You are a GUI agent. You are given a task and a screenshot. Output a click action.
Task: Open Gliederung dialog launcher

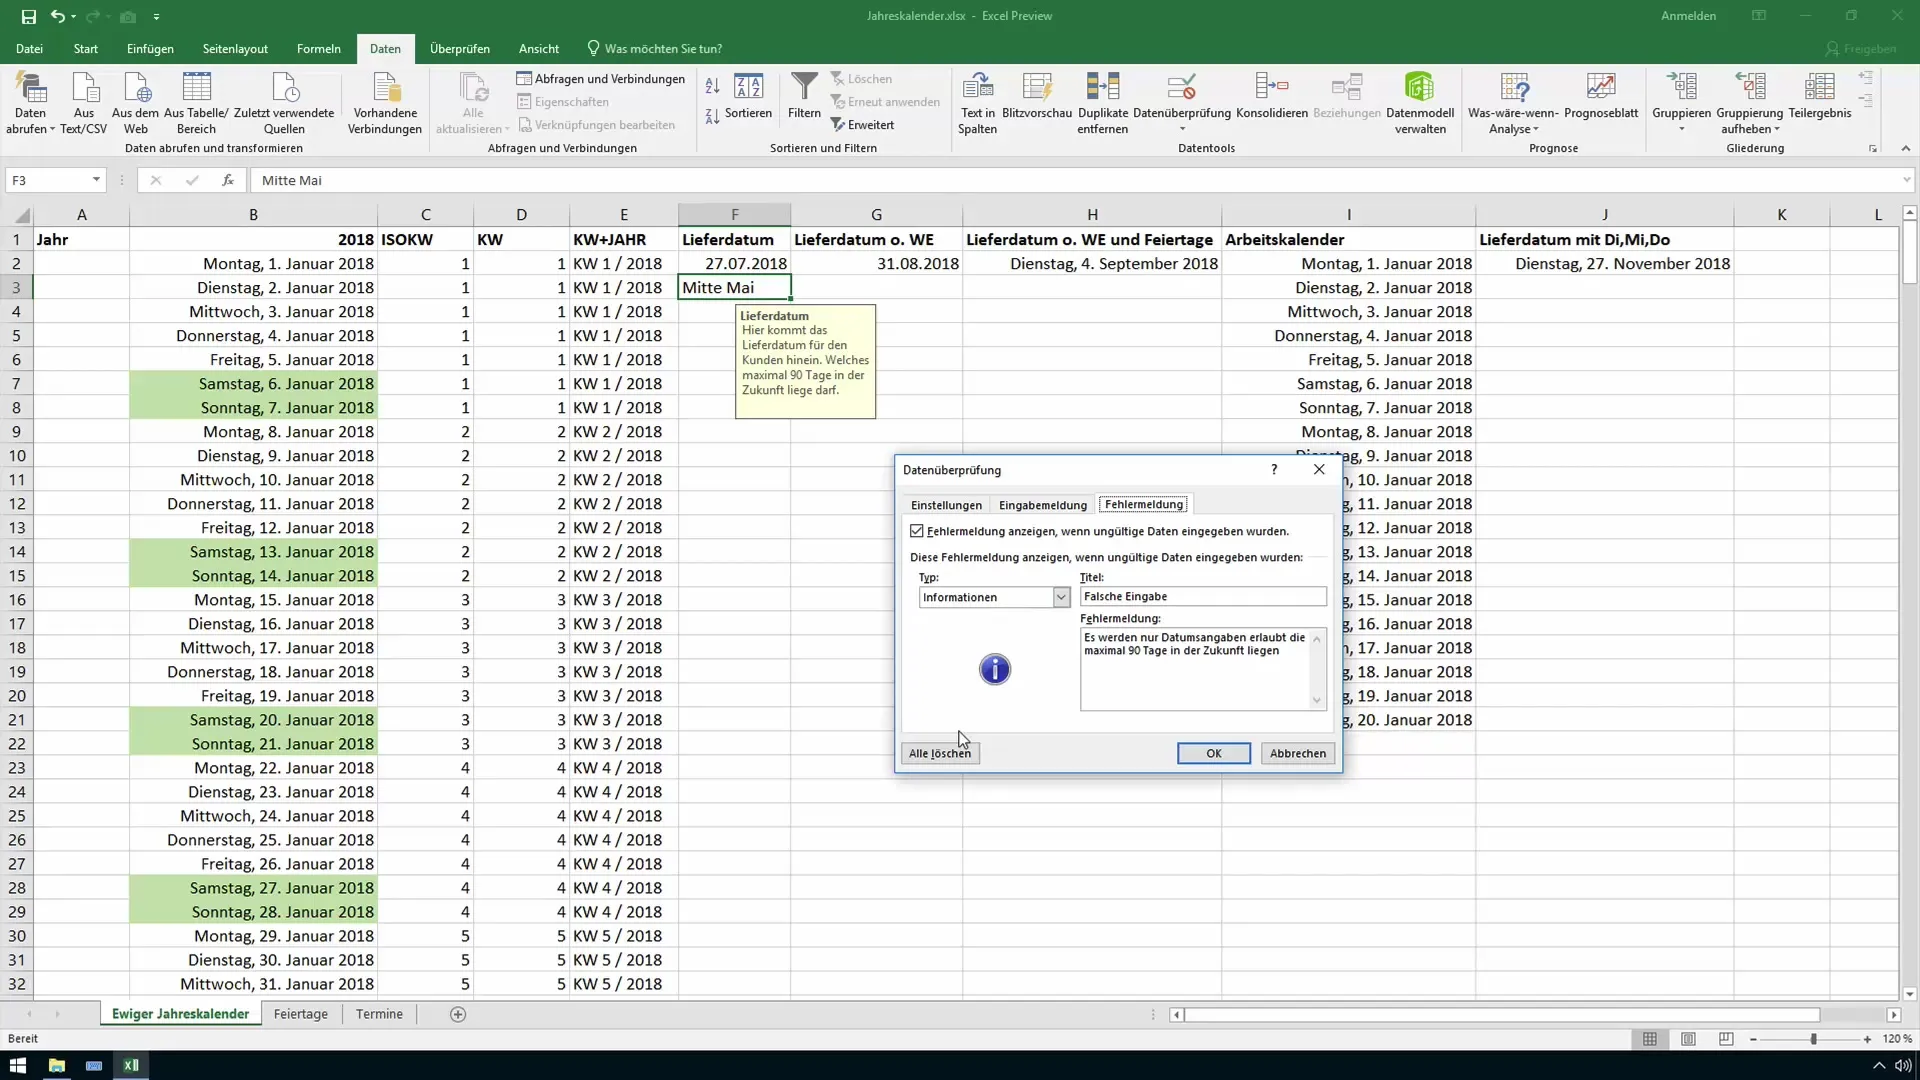click(x=1873, y=149)
